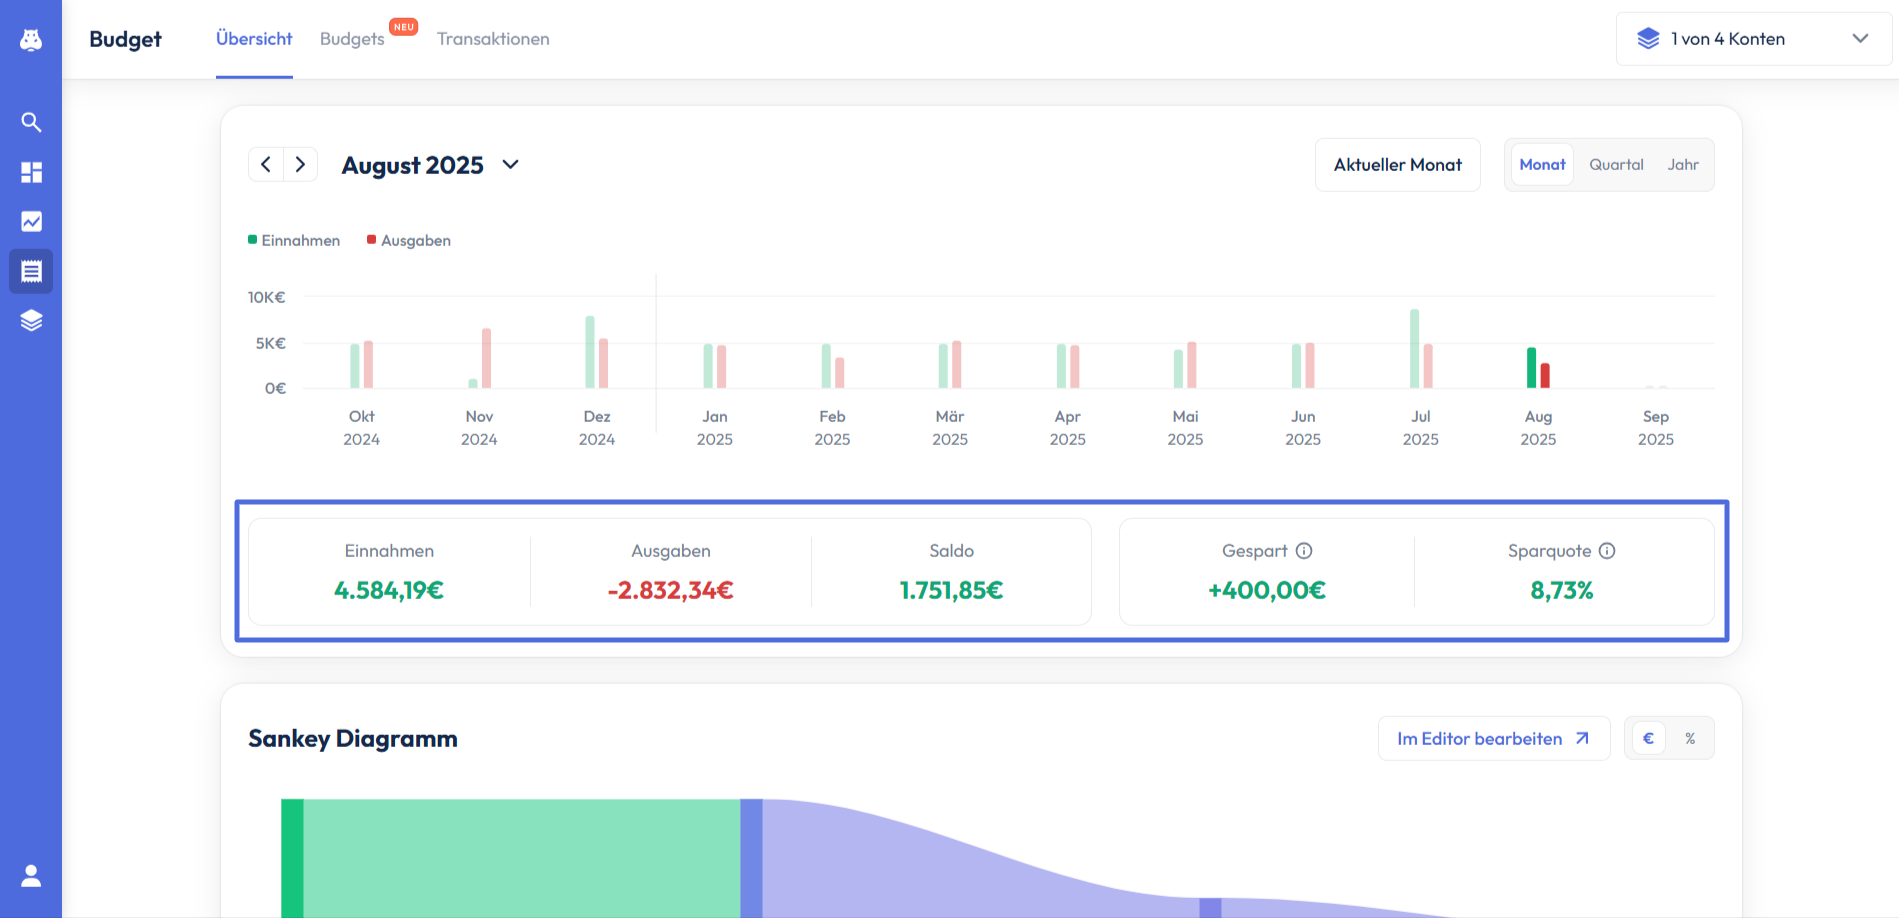Toggle Sankey diagram to percent view

pos(1690,739)
